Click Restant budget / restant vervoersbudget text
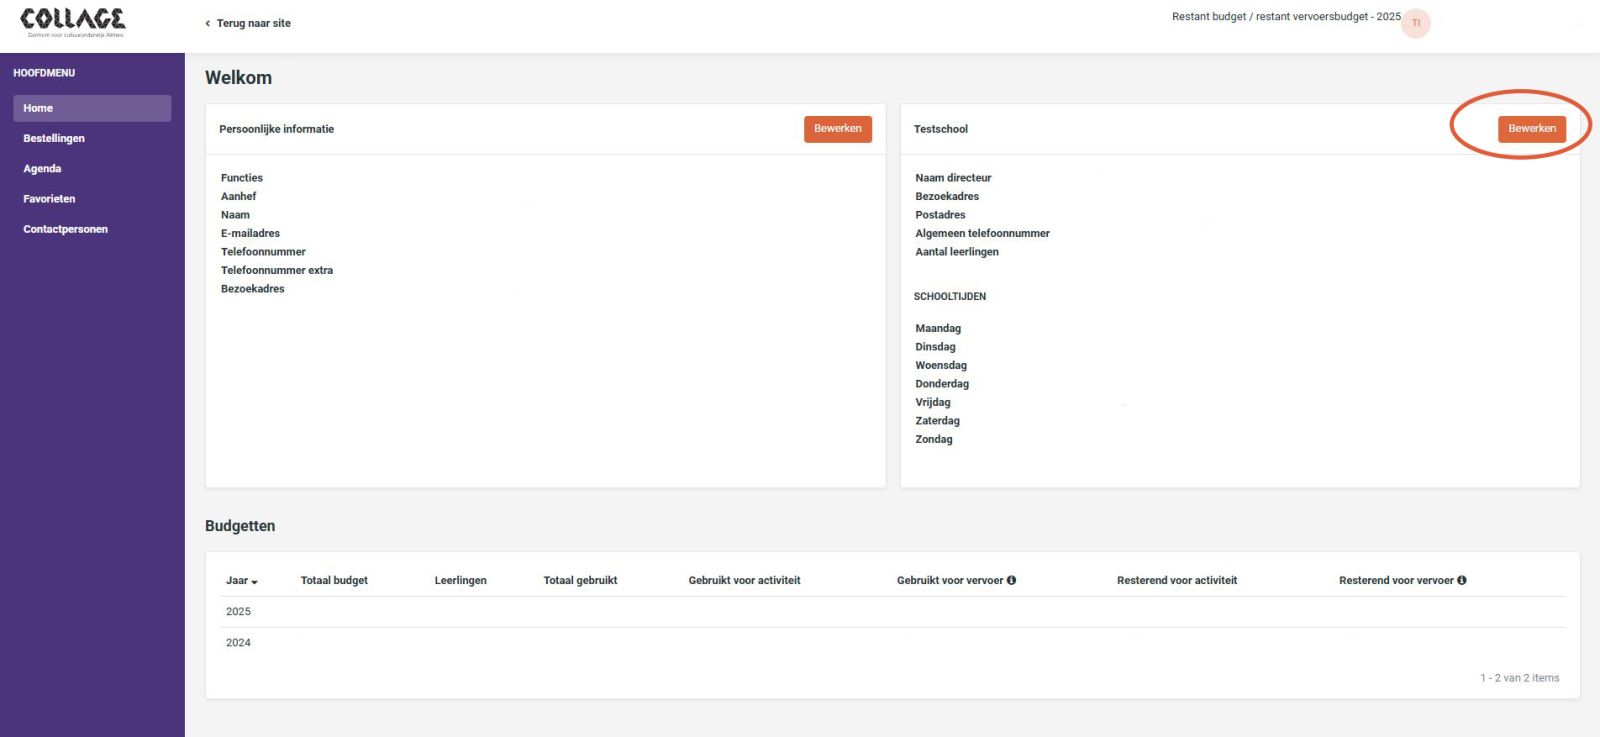 (1286, 17)
